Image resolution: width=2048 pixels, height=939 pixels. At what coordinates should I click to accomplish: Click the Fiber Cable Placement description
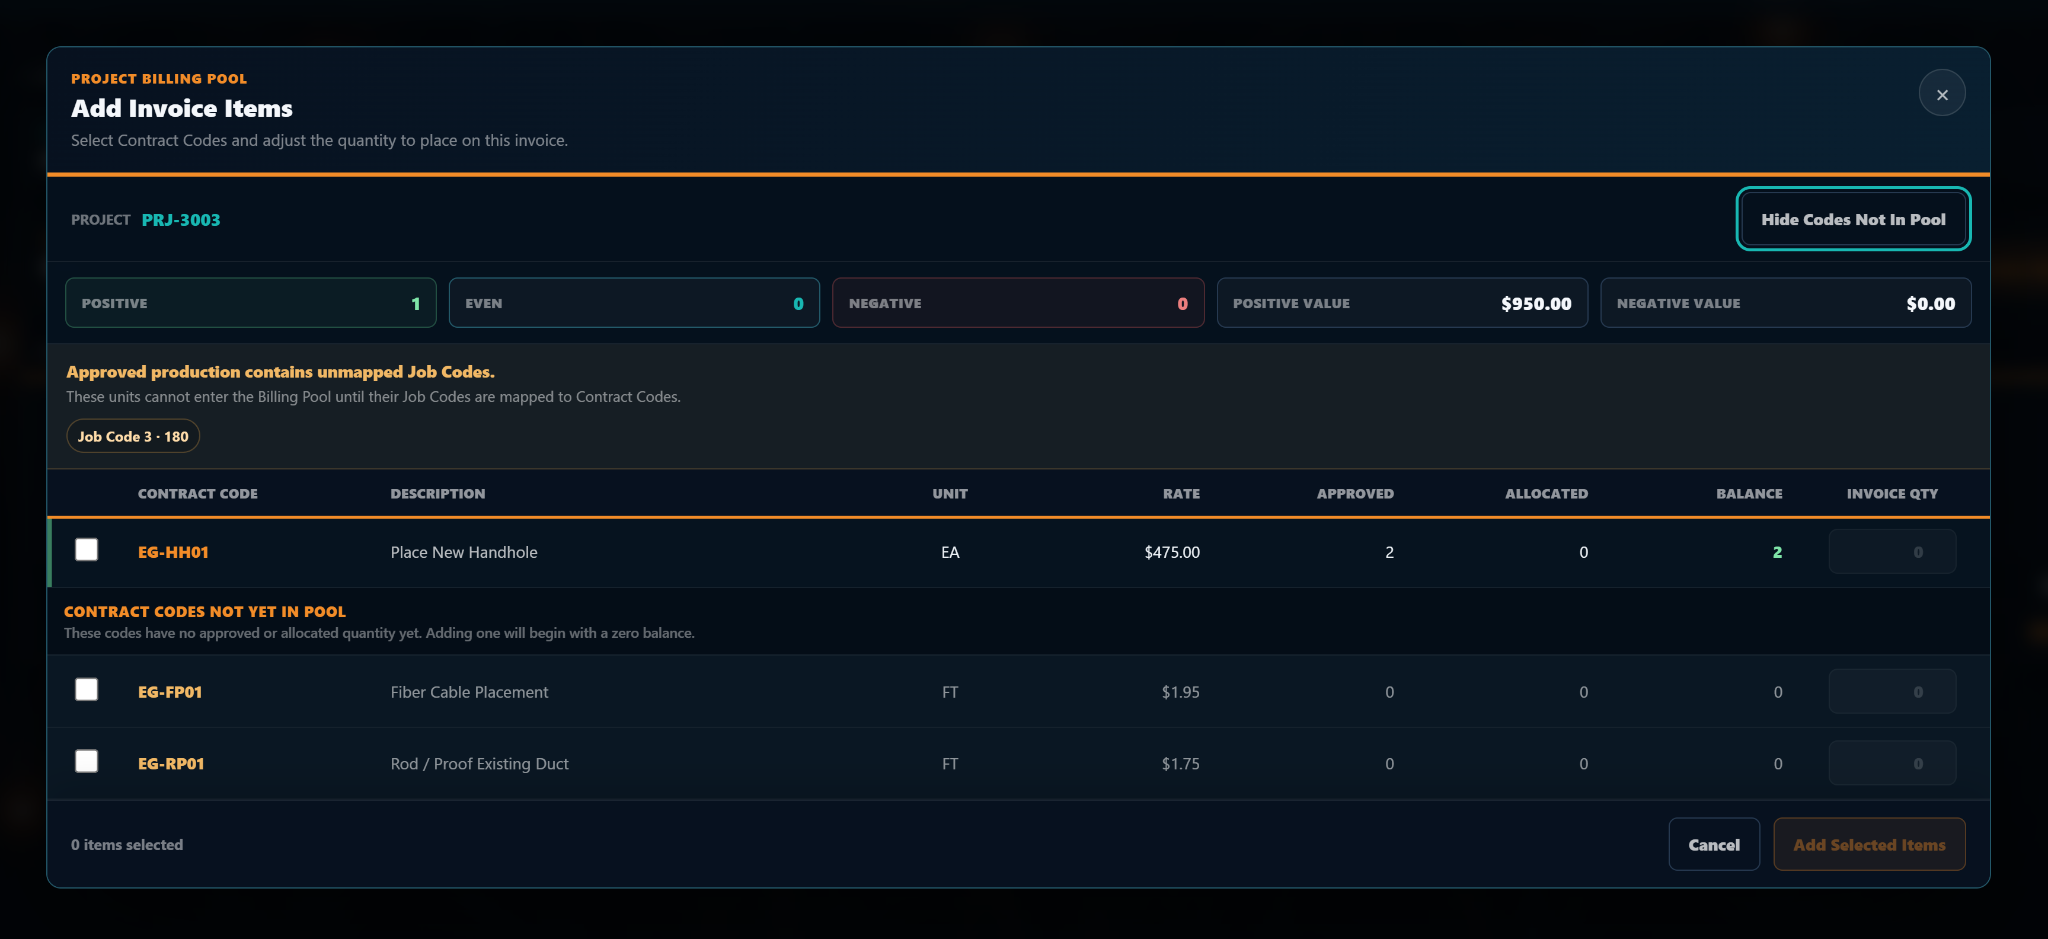point(469,692)
